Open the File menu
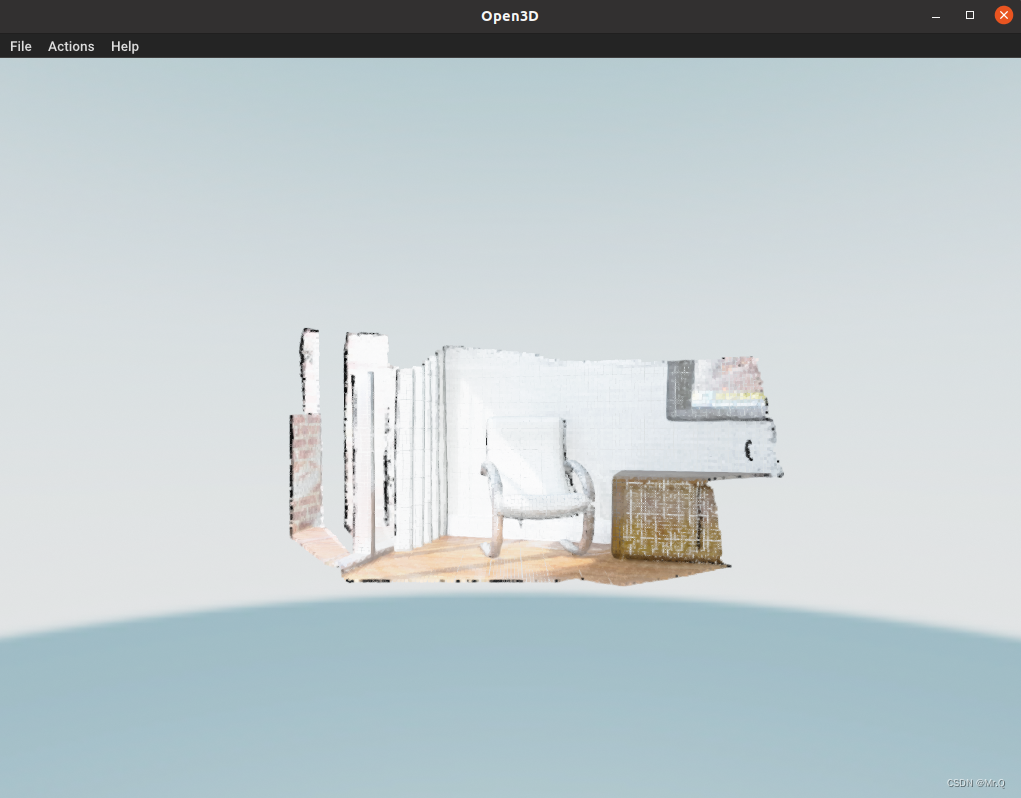The width and height of the screenshot is (1021, 798). pos(20,46)
